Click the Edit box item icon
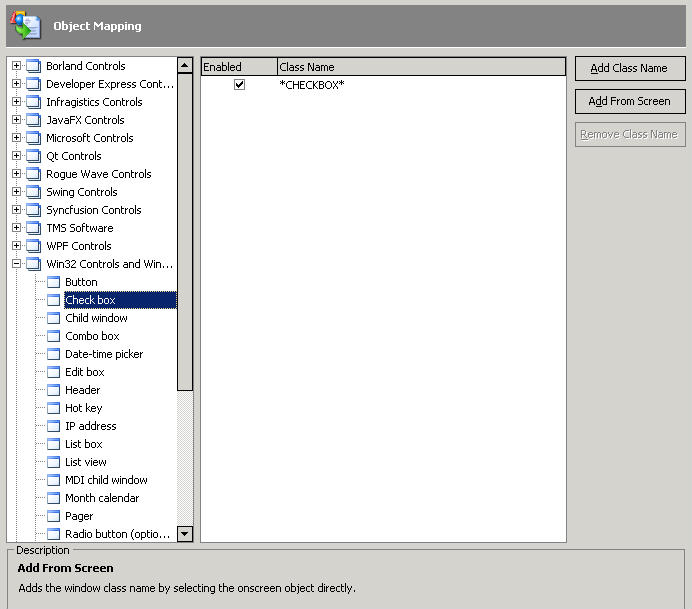692x609 pixels. [x=55, y=372]
